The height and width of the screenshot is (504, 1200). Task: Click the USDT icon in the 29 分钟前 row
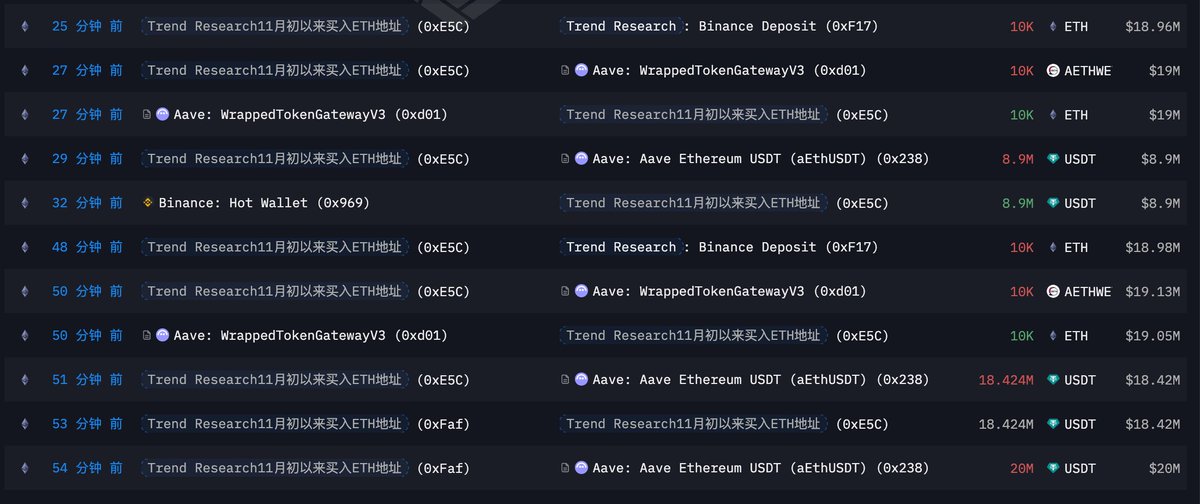(1053, 159)
